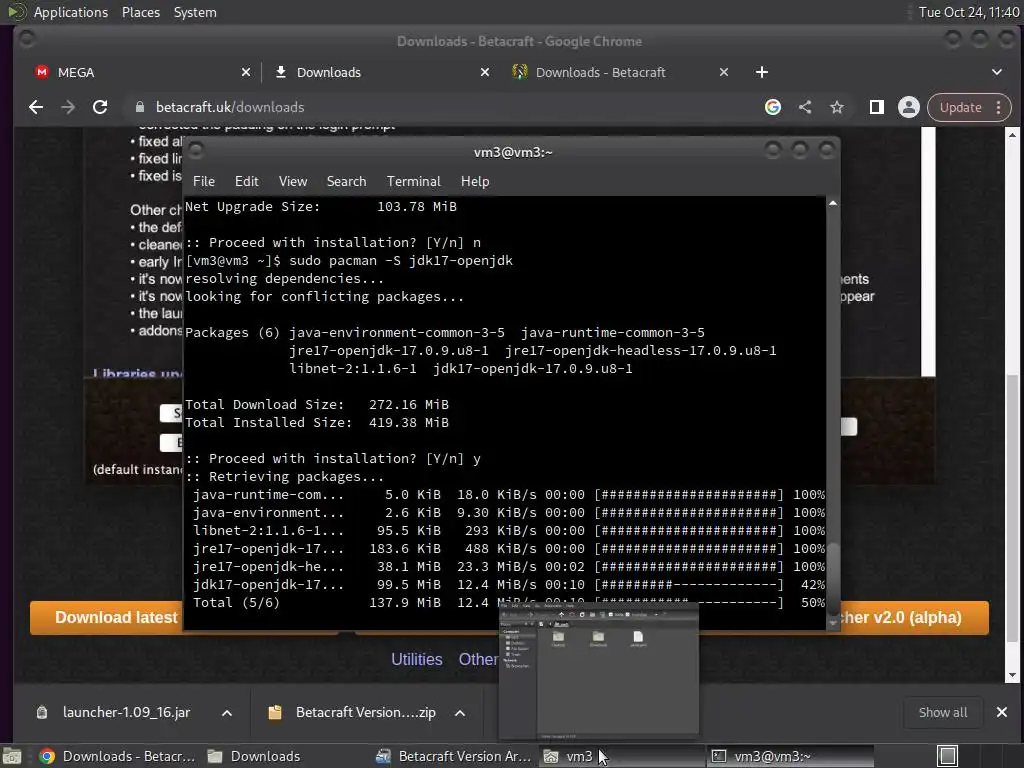Open the Utilities link
1024x768 pixels.
pos(417,660)
